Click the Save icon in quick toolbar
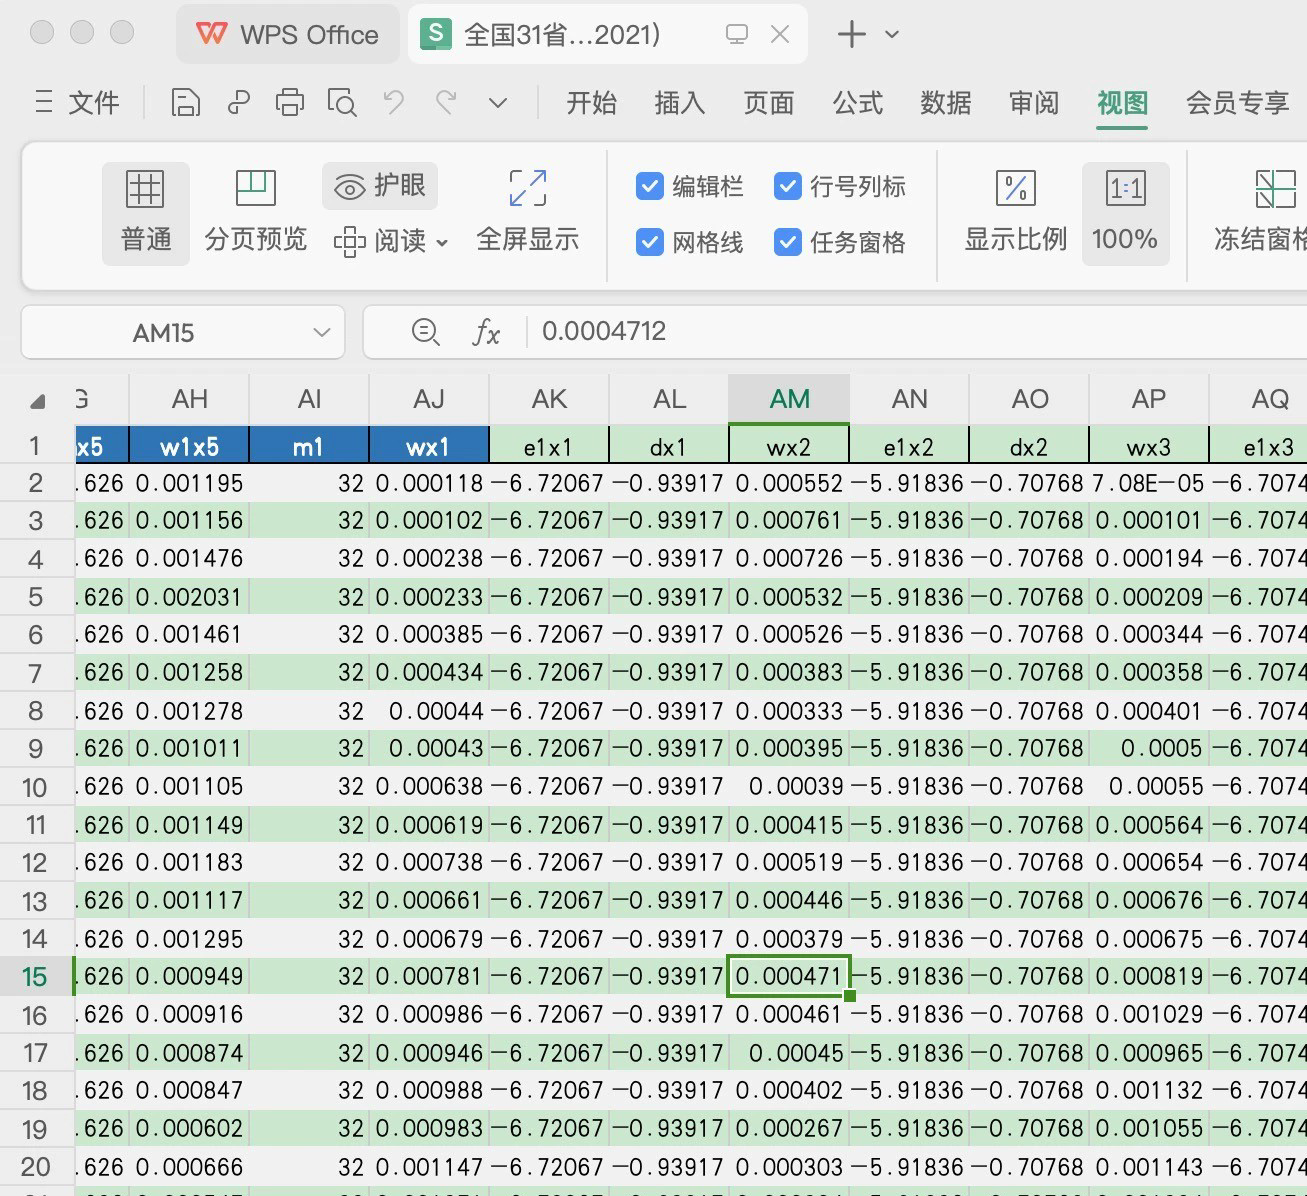Viewport: 1307px width, 1196px height. [186, 102]
